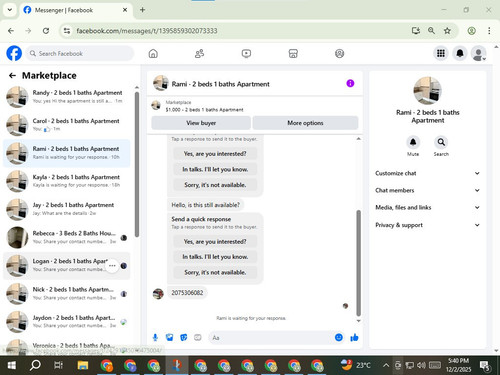Image resolution: width=500 pixels, height=375 pixels.
Task: Choose a sticker in the composer
Action: click(184, 338)
